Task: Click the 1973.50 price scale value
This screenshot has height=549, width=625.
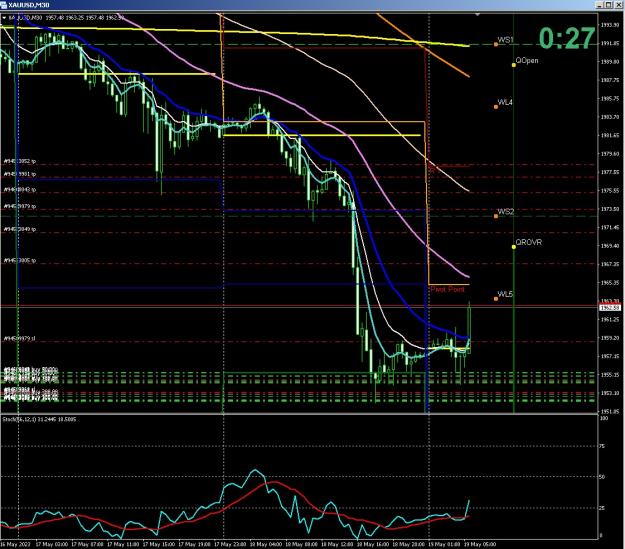Action: click(x=610, y=209)
